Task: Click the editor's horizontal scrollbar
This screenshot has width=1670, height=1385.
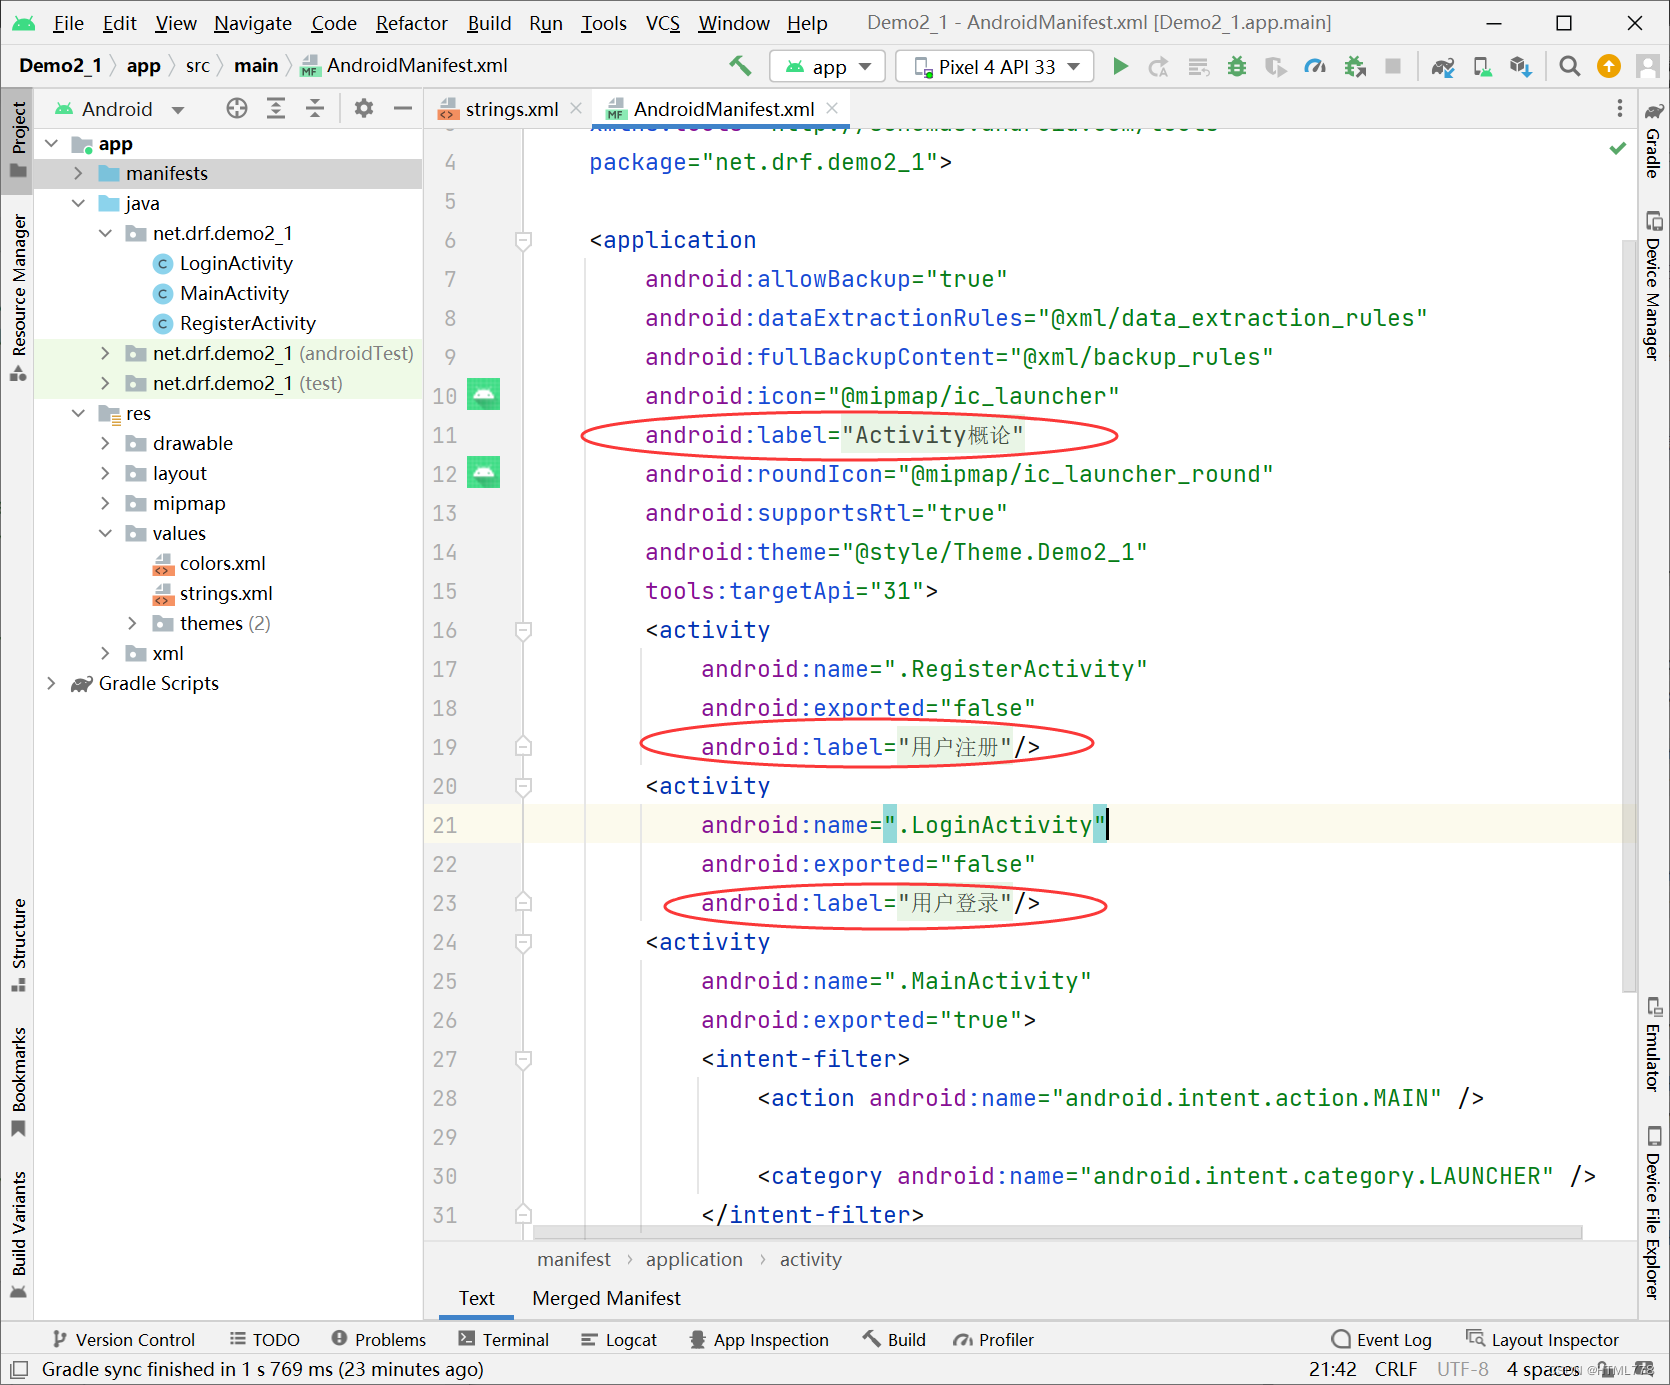Action: click(1057, 1232)
